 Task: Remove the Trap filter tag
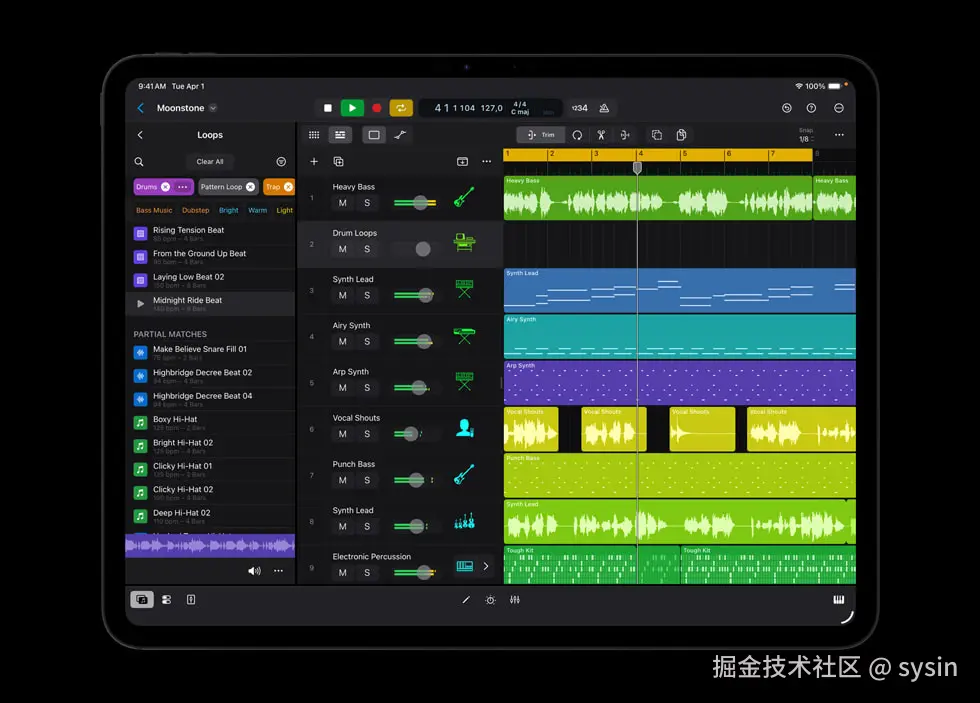click(288, 187)
